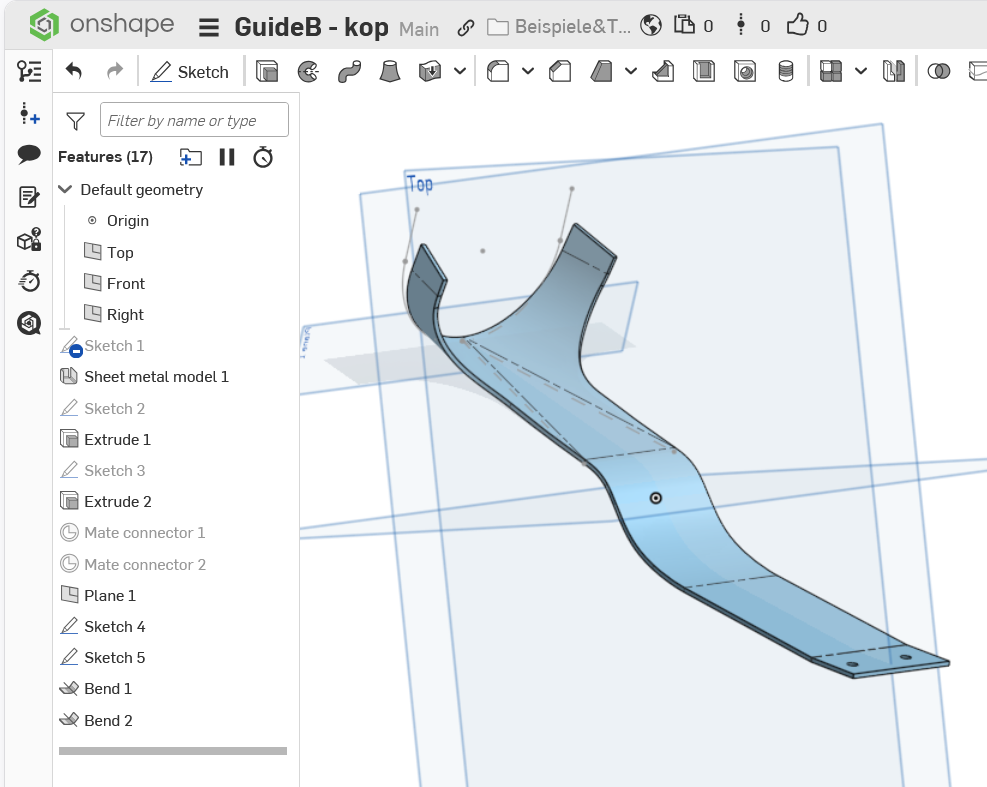The height and width of the screenshot is (787, 987).
Task: Select the Fillet tool
Action: (498, 71)
